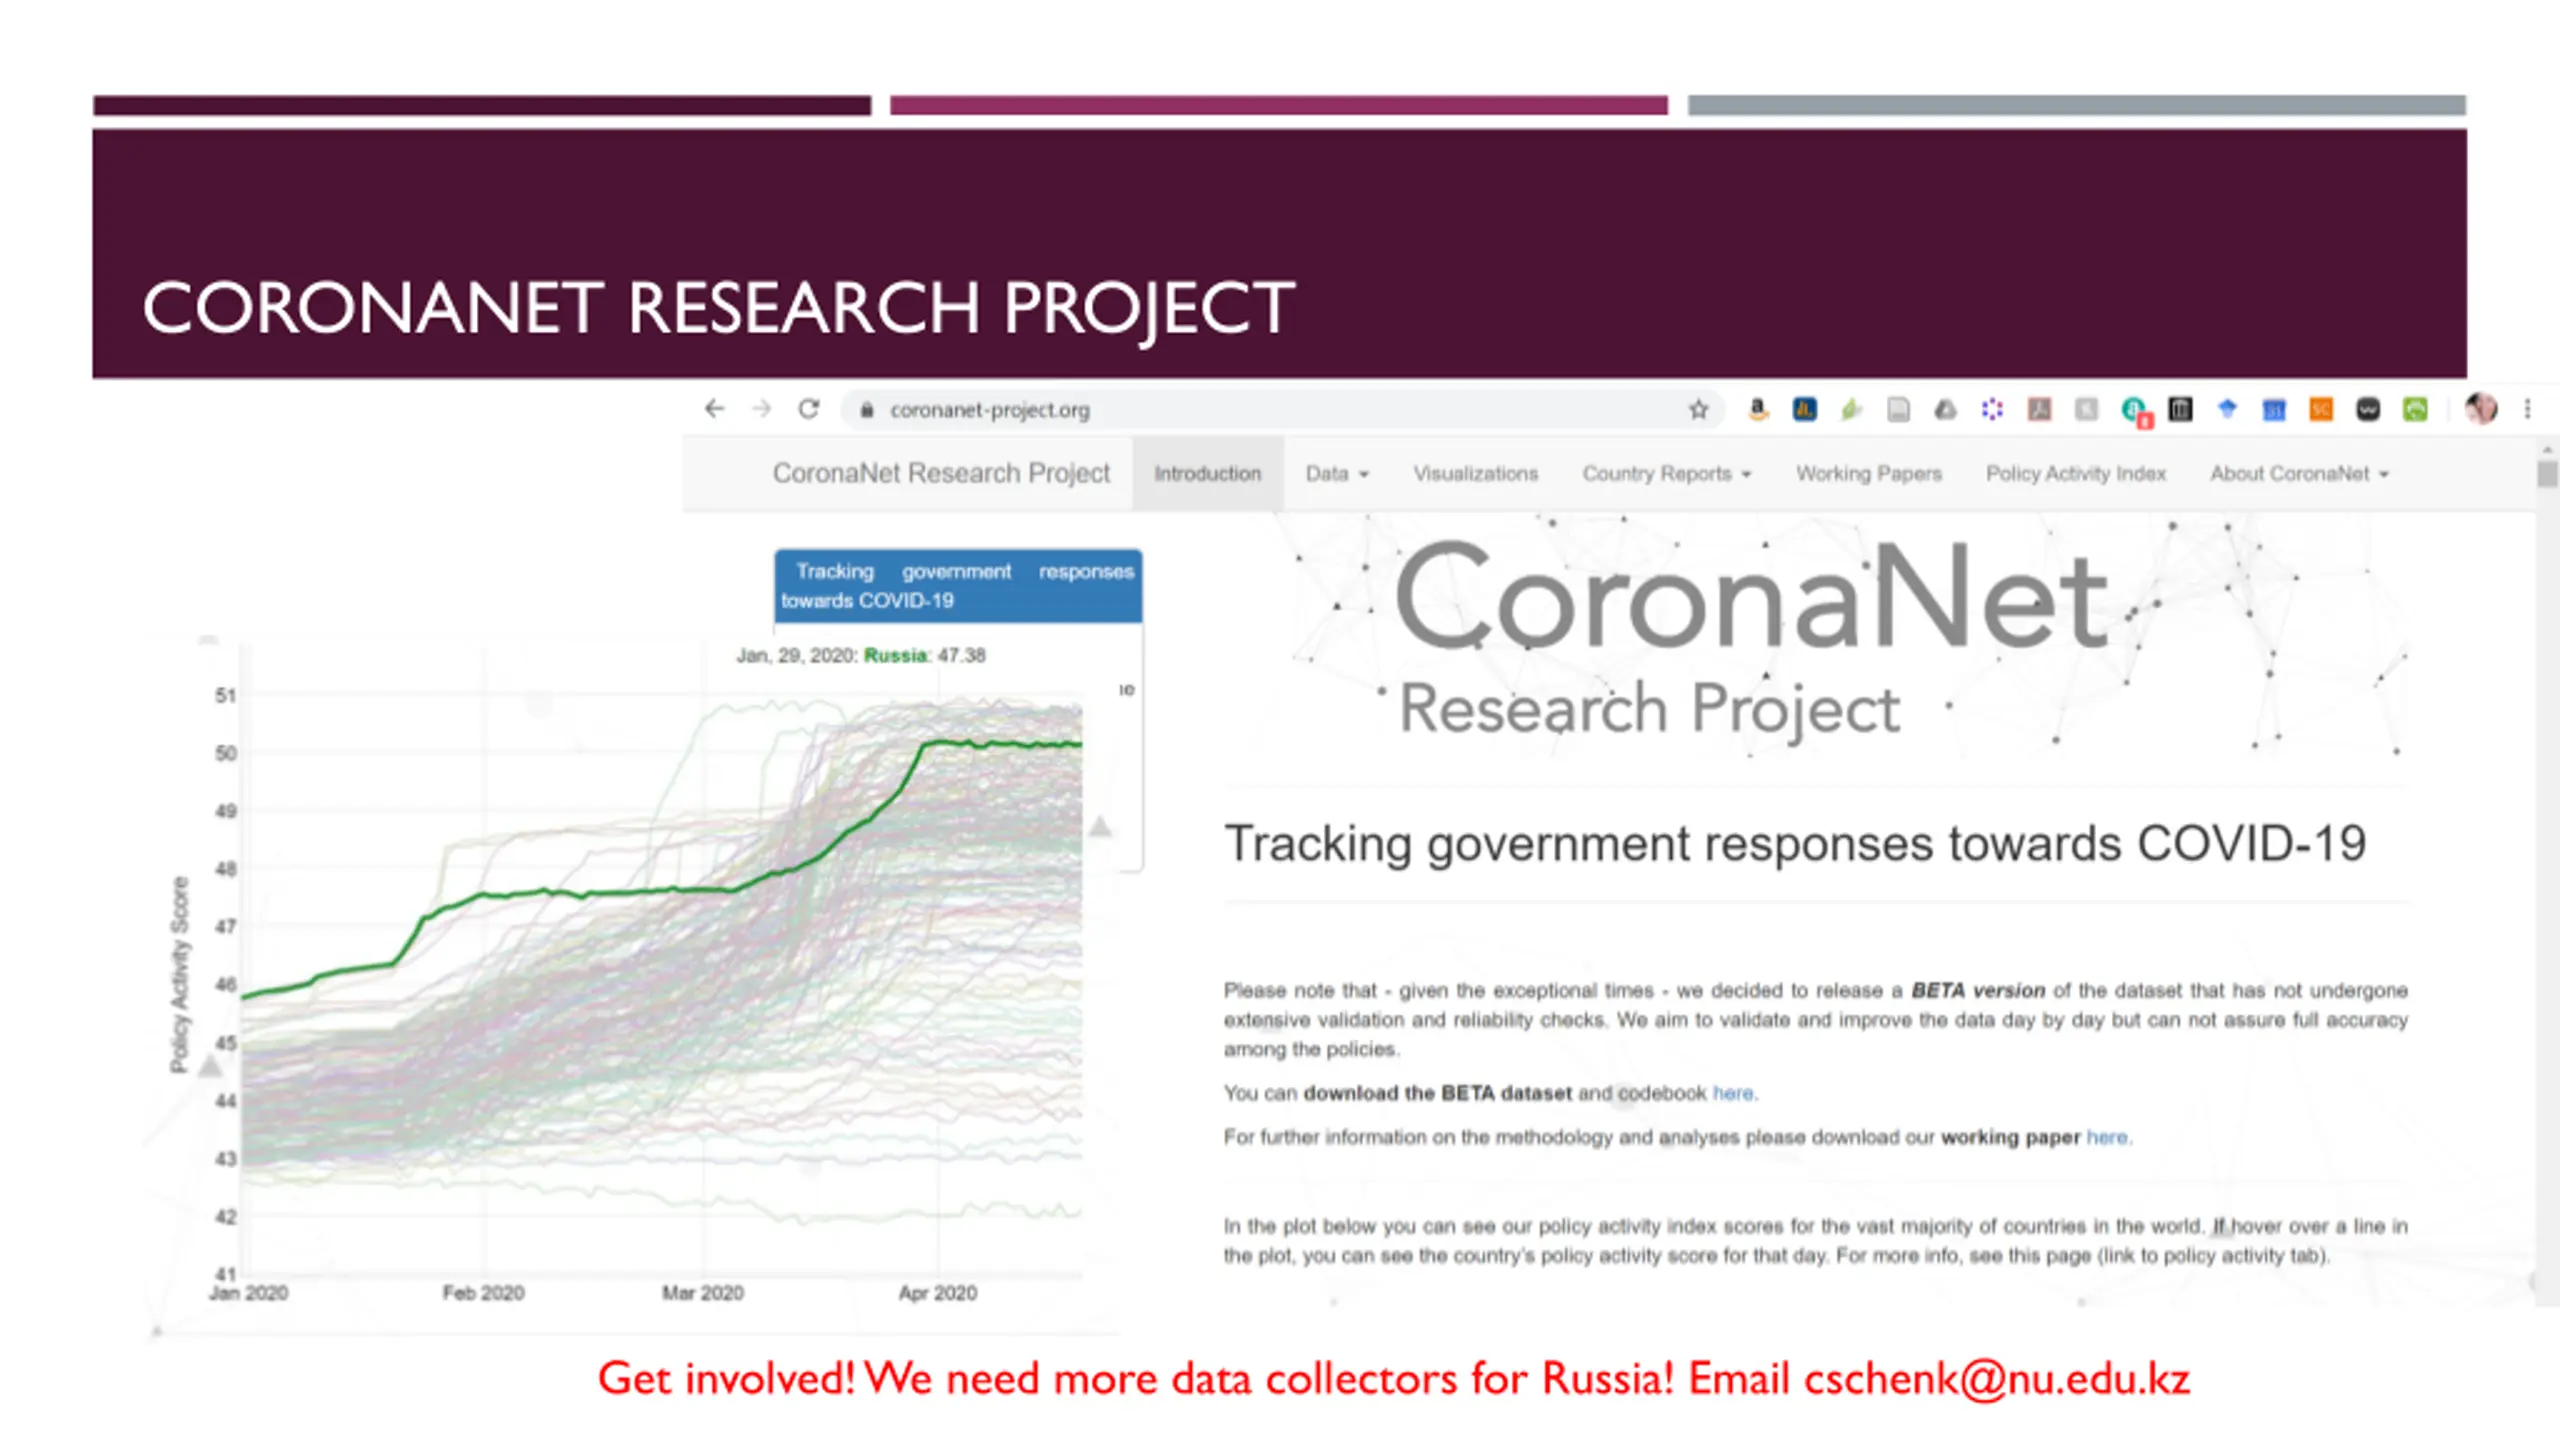Click the heading 'Tracking government responses towards COVID-19'
Viewport: 2560px width, 1440px height.
(x=1795, y=843)
